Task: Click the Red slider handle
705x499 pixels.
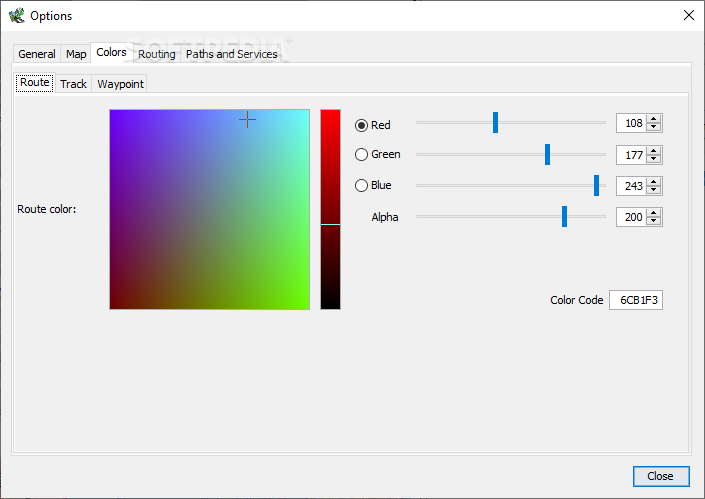Action: click(x=495, y=122)
